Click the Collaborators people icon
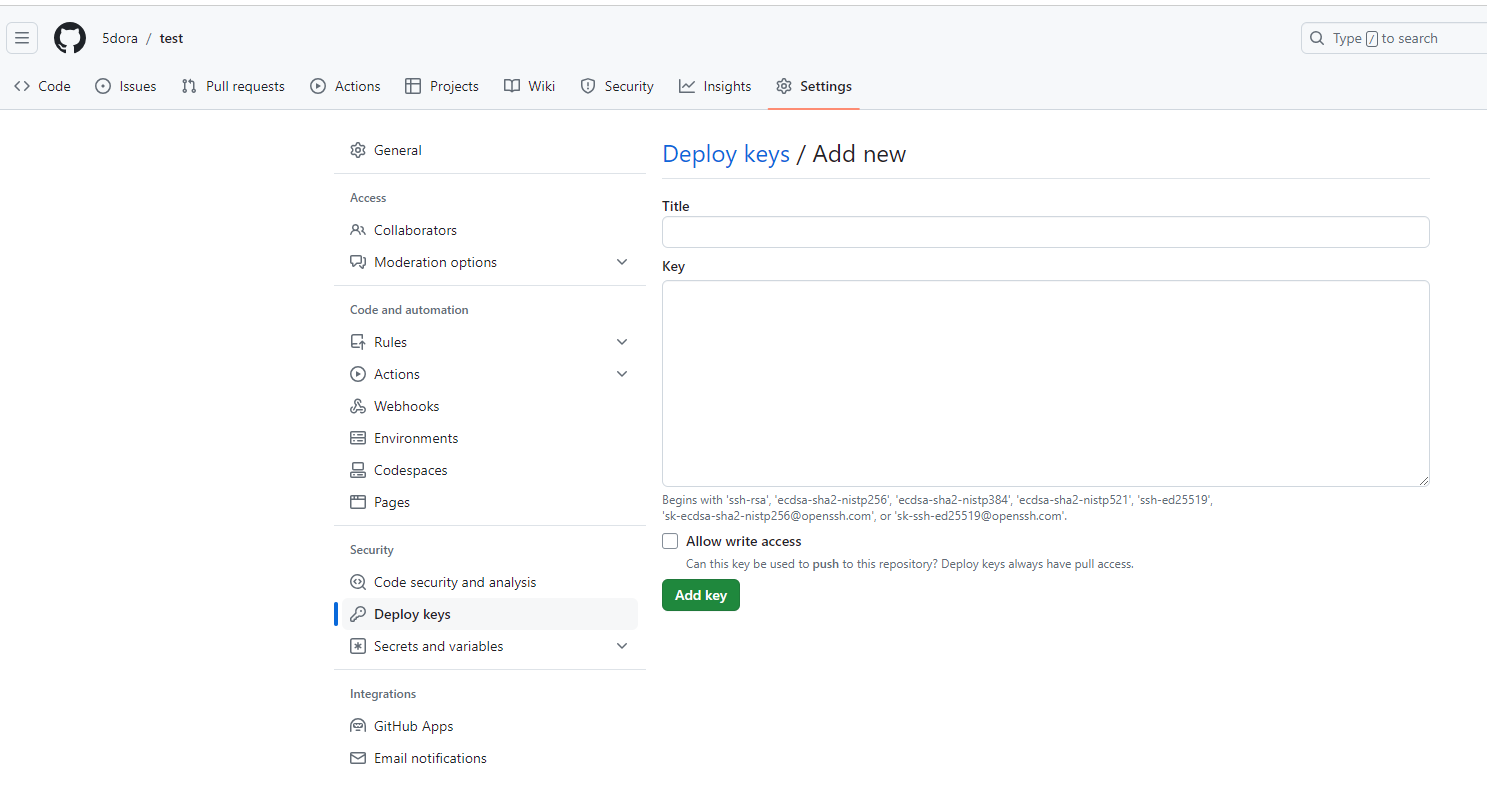1487x803 pixels. [x=358, y=230]
